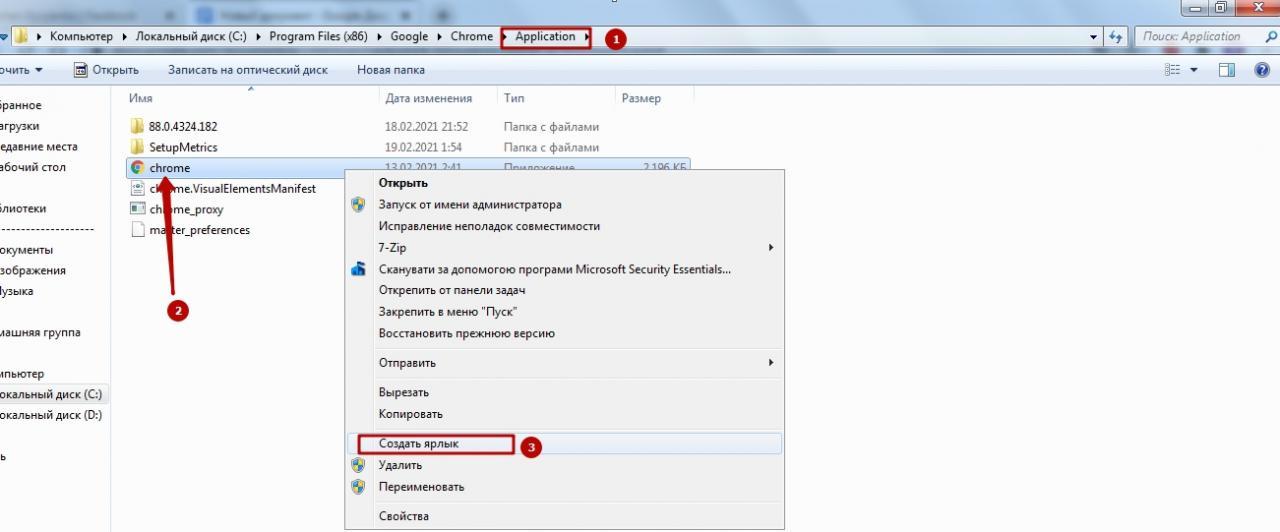Click the Новая папка toolbar button
This screenshot has height=532, width=1280.
click(x=391, y=70)
